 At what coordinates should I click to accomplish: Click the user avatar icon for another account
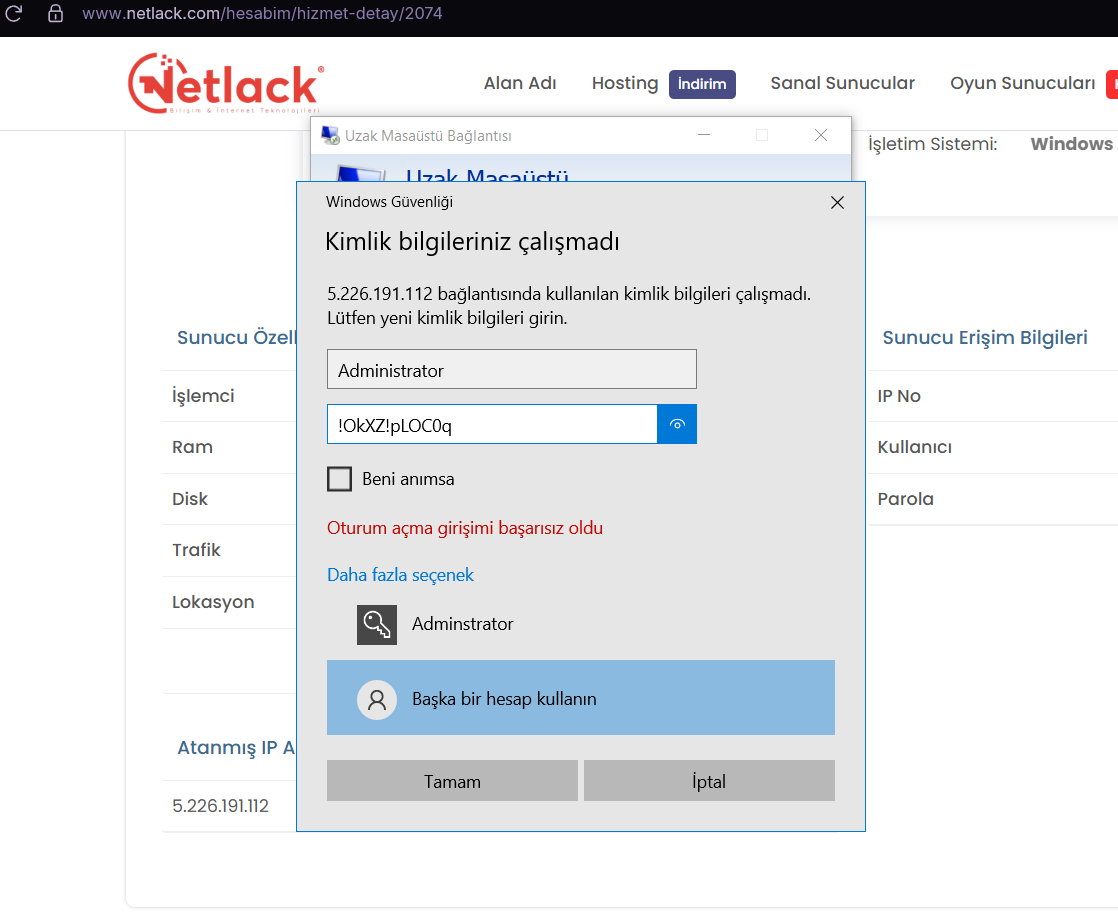(x=376, y=699)
